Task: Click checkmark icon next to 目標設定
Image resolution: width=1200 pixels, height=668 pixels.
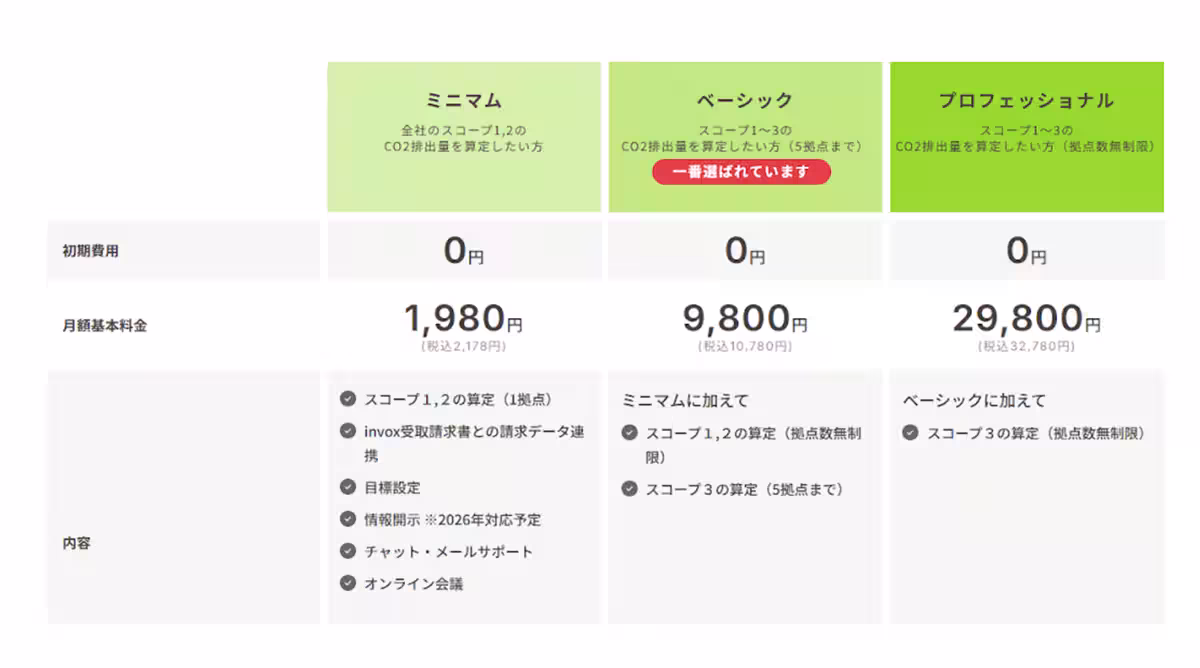Action: (348, 487)
